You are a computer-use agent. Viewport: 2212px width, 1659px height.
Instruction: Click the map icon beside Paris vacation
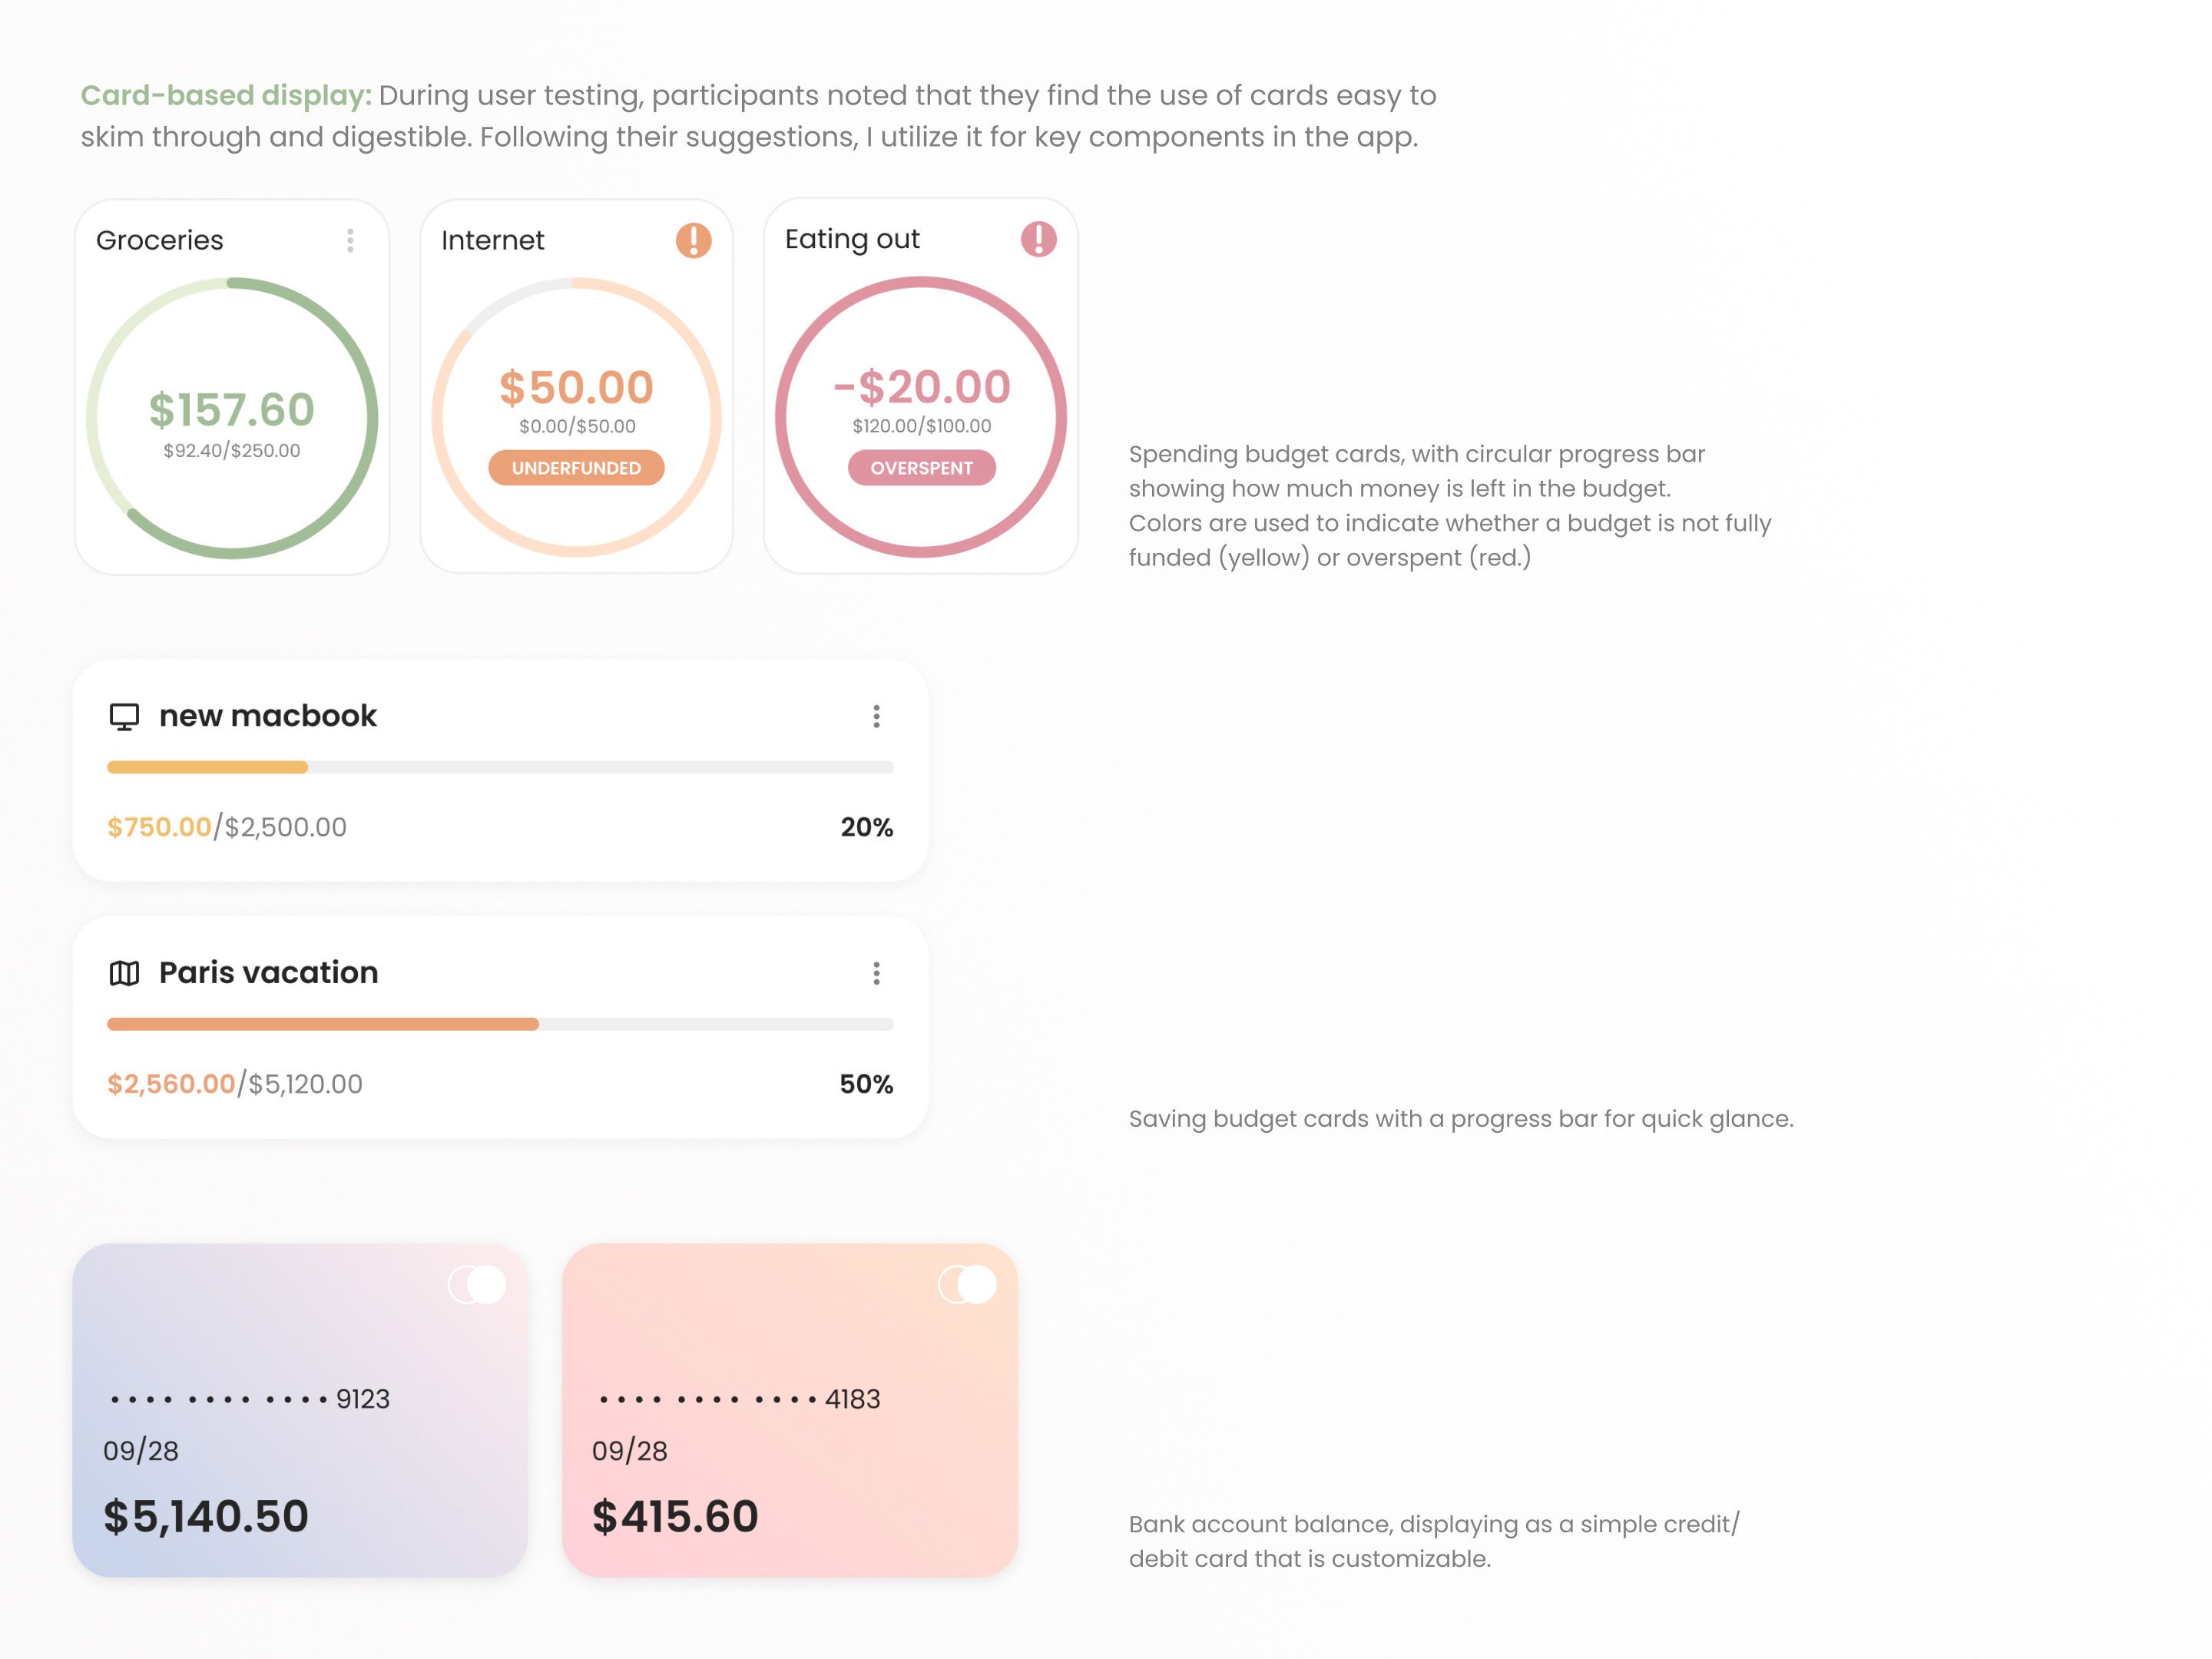tap(124, 973)
